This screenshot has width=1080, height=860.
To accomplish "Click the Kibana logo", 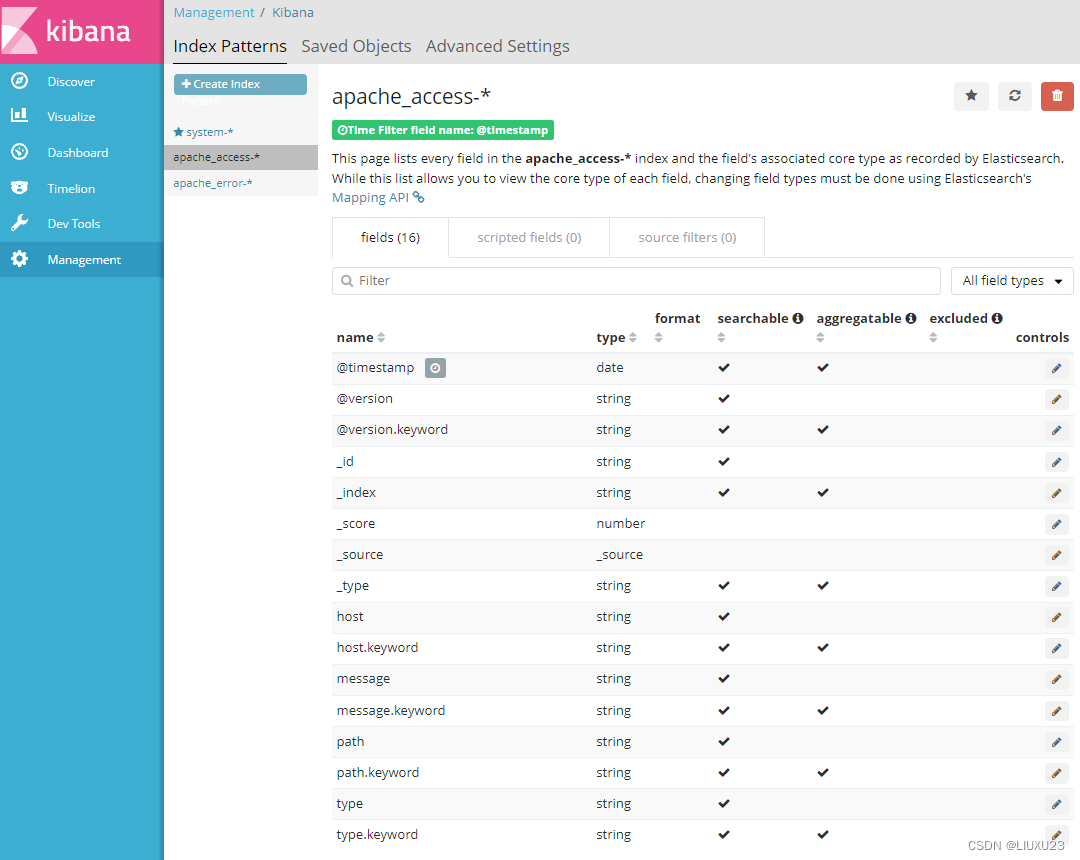I will 81,31.
